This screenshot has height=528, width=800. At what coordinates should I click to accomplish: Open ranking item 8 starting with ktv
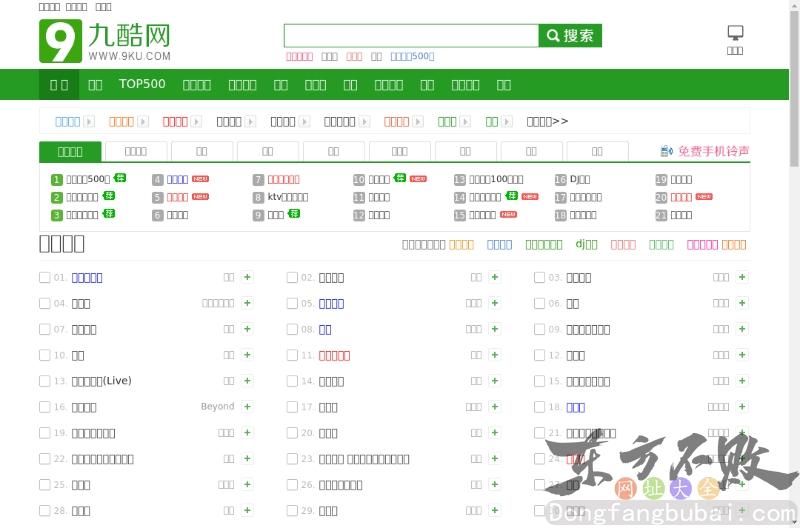[x=287, y=197]
